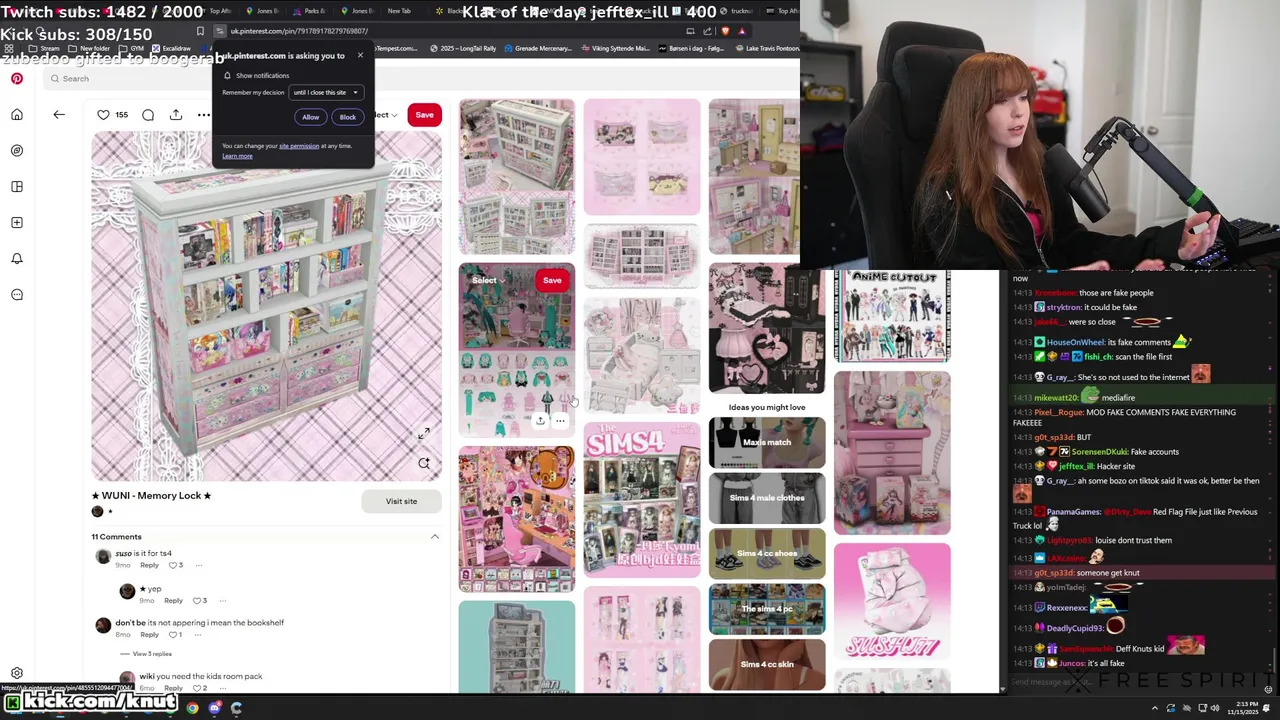Click the browser address bar URL
Viewport: 1280px width, 720px height.
[x=299, y=31]
